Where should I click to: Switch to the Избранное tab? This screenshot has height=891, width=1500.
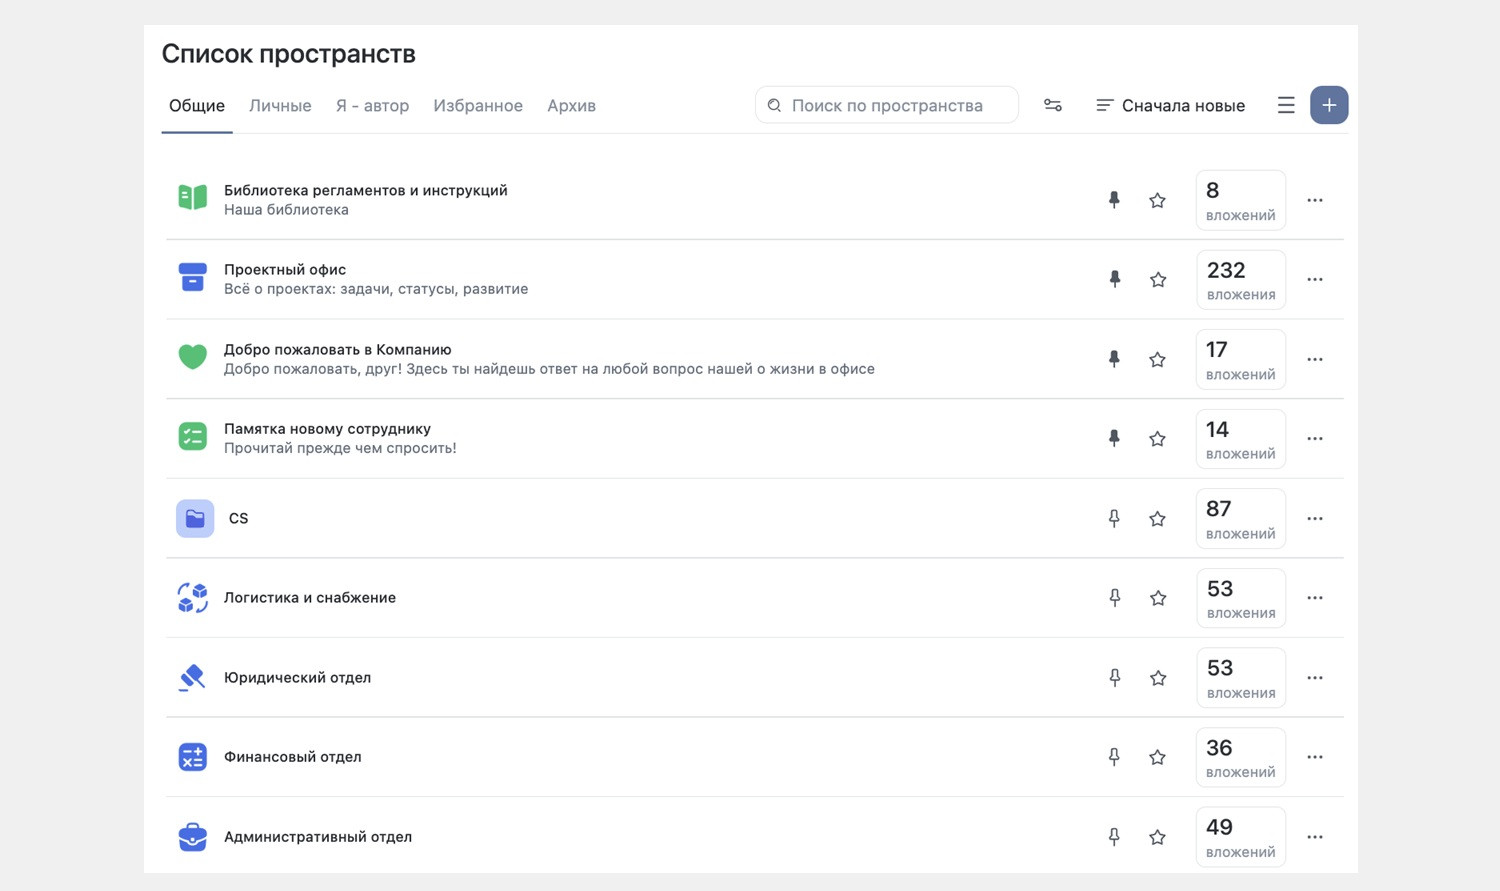(478, 106)
